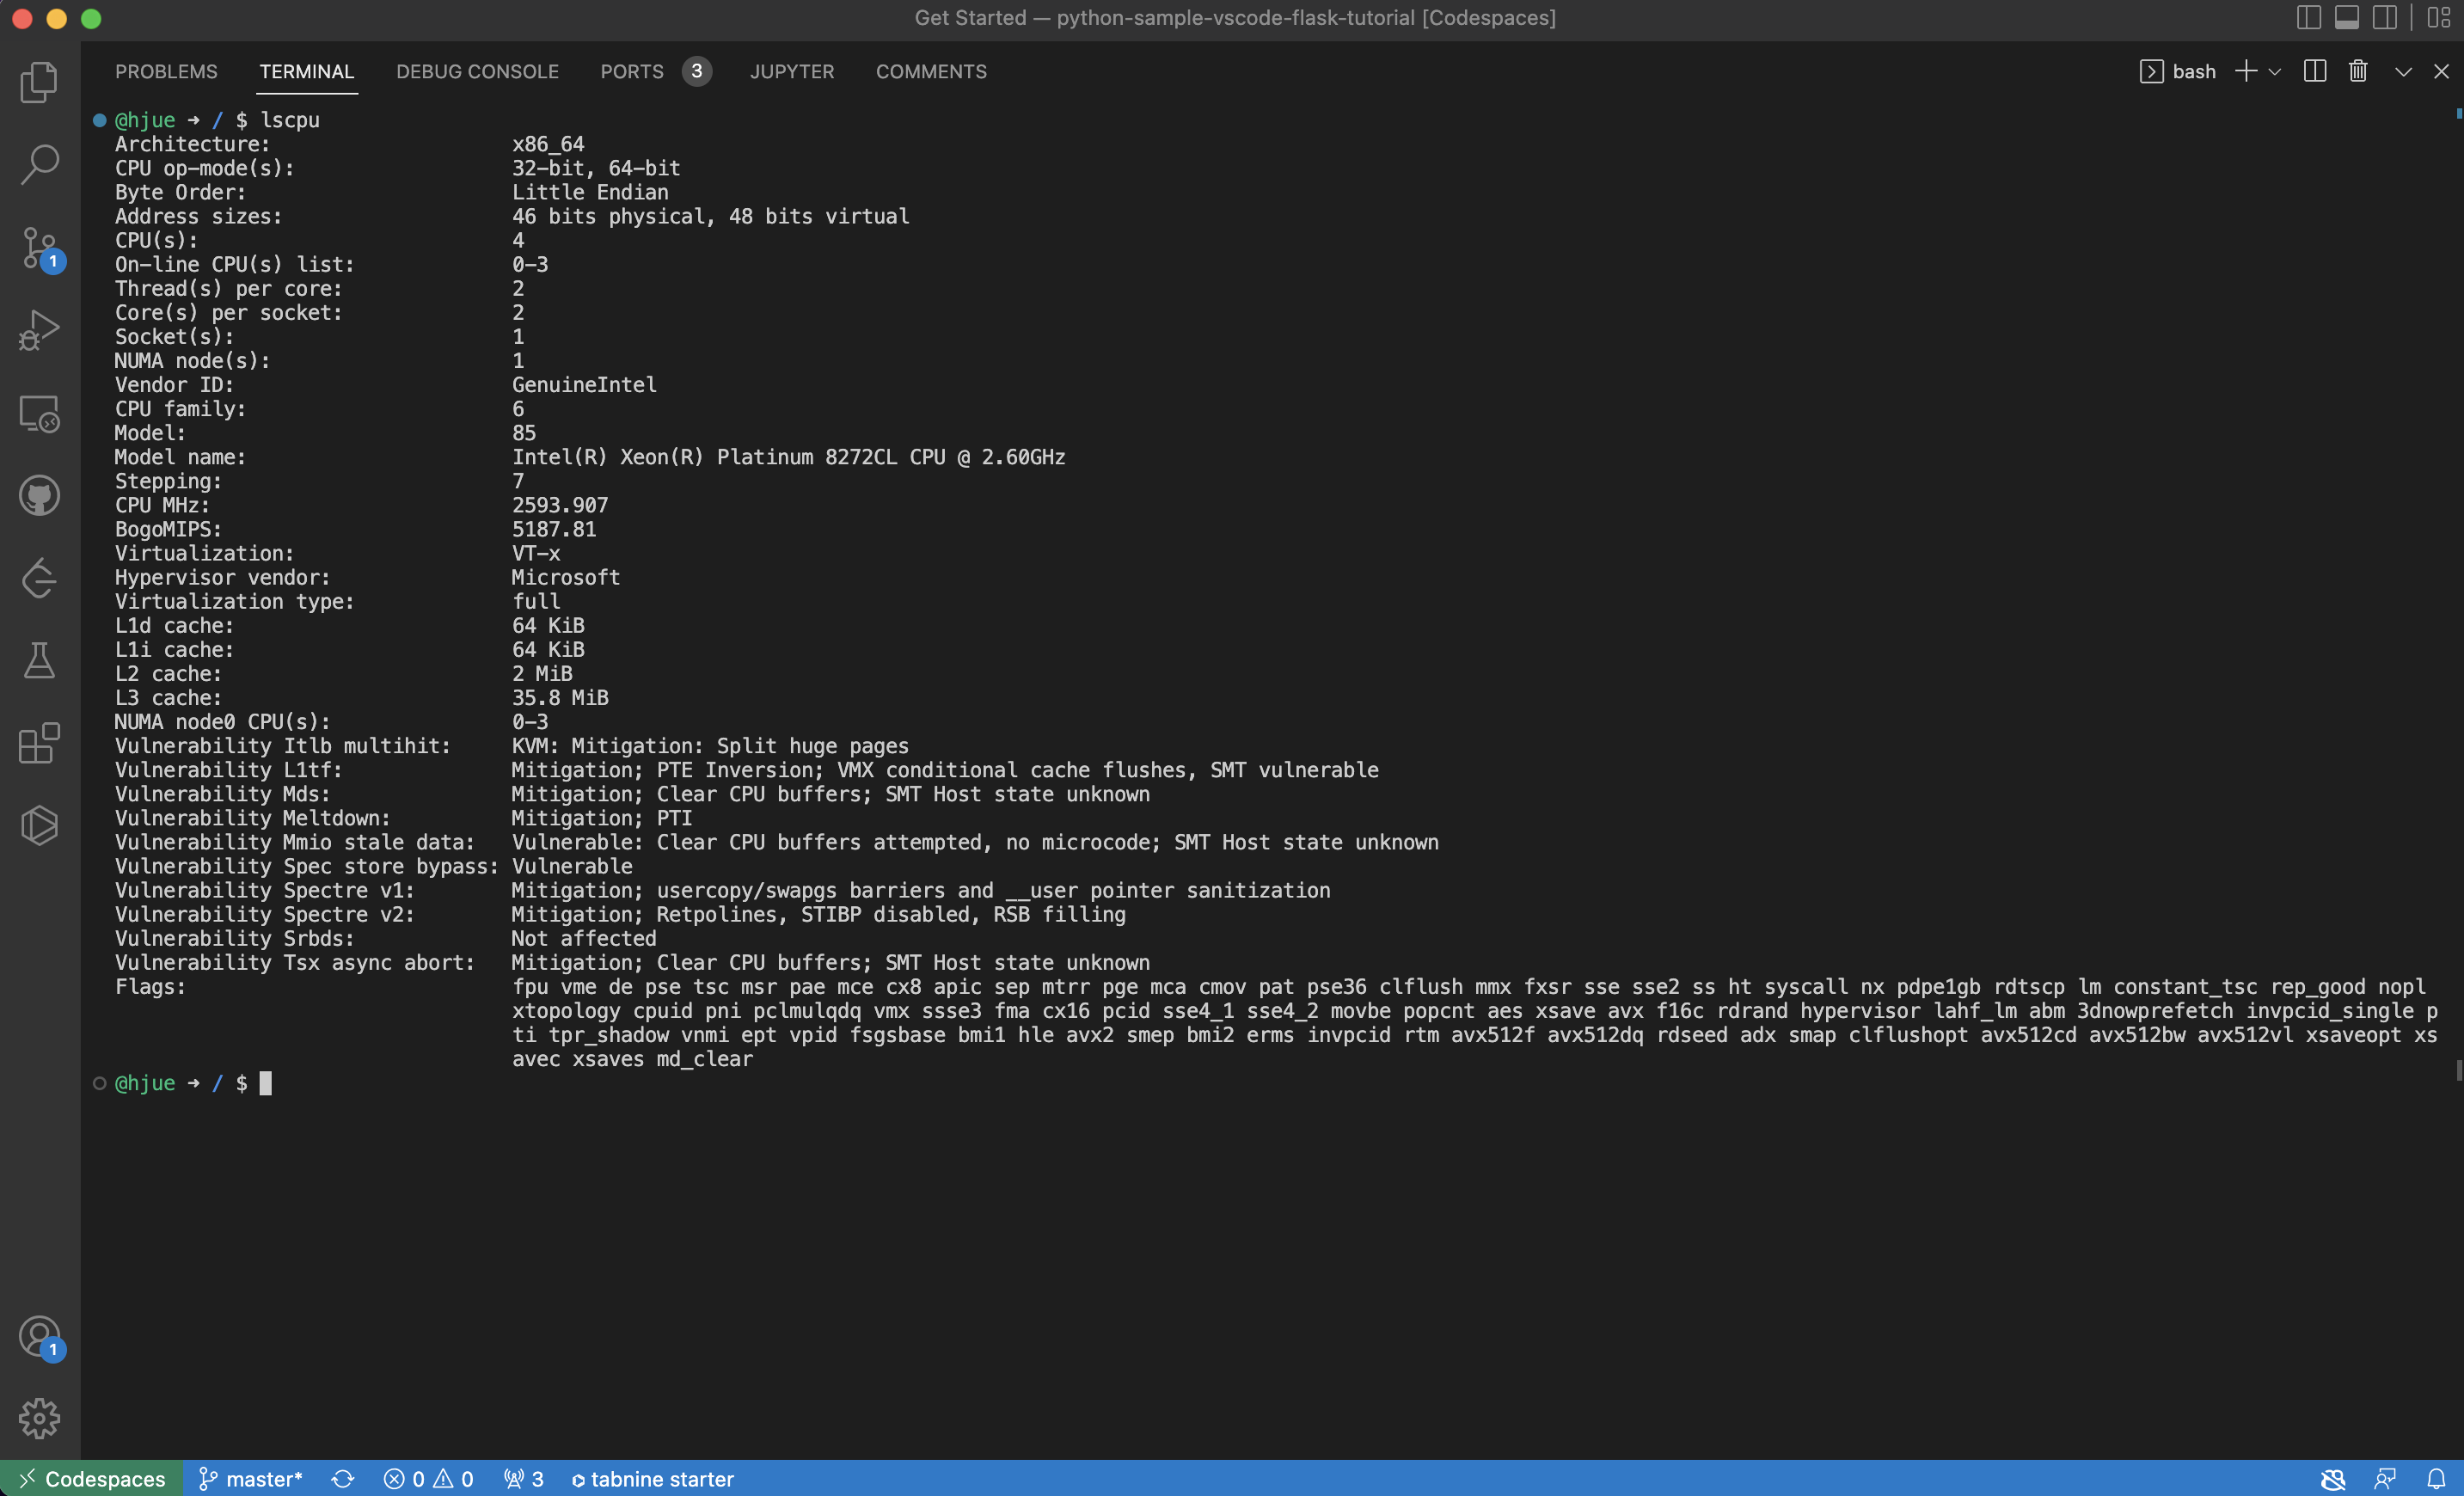Open the Search view icon
Viewport: 2464px width, 1496px height.
click(x=39, y=164)
